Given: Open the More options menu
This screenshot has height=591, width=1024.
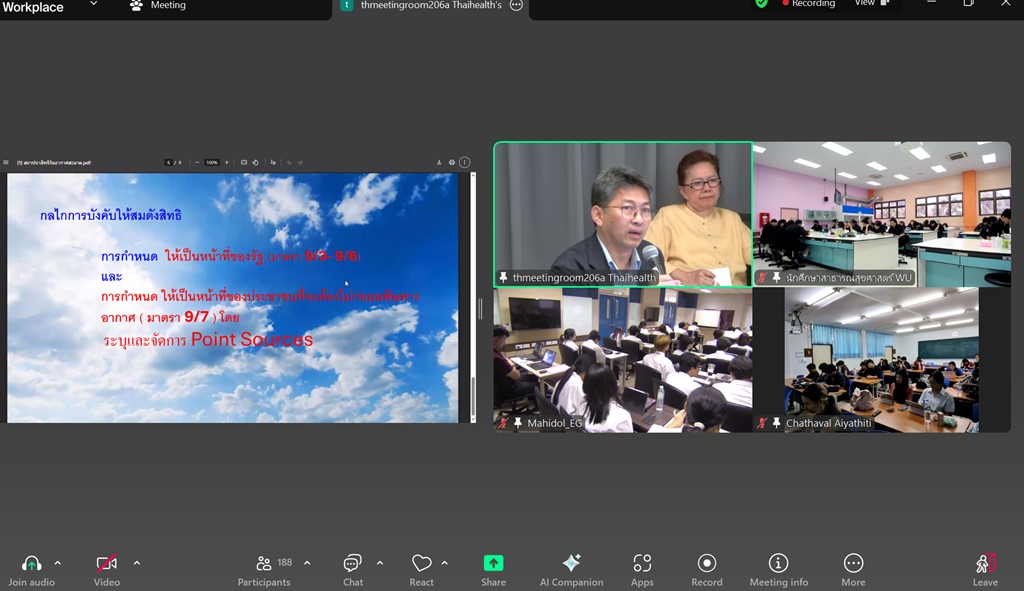Looking at the screenshot, I should 853,563.
